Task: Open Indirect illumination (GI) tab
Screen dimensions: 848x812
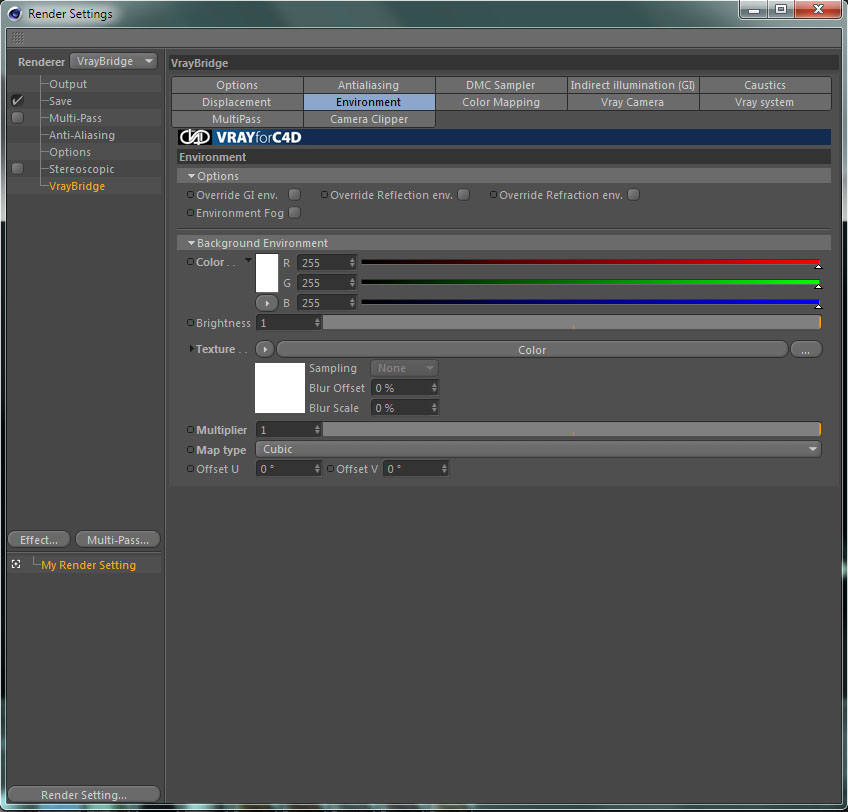Action: [x=633, y=85]
